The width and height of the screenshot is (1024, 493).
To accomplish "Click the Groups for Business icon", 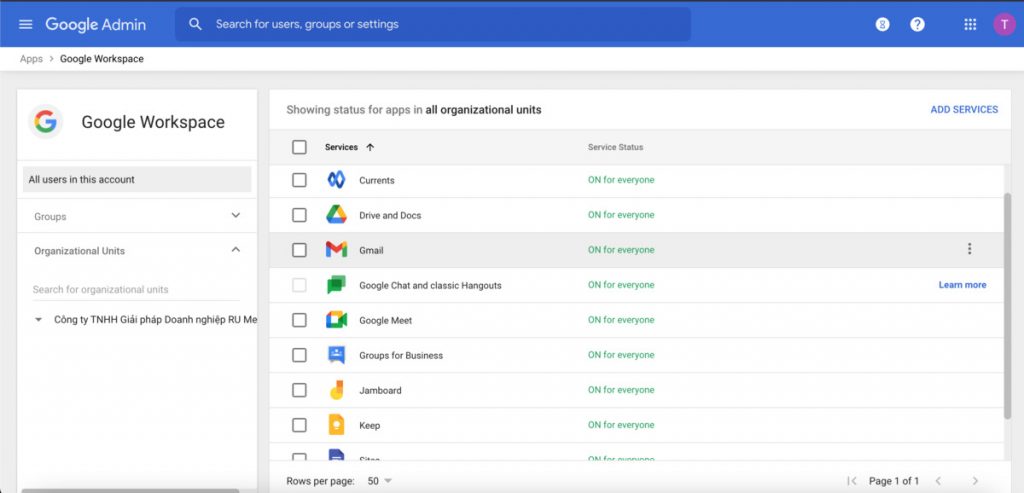I will (x=336, y=355).
